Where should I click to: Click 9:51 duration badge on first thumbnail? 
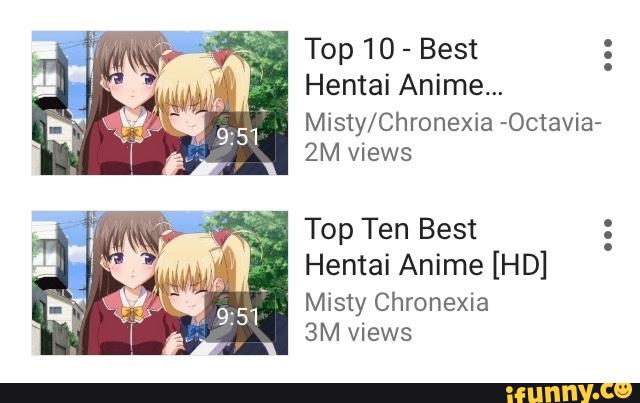click(238, 137)
